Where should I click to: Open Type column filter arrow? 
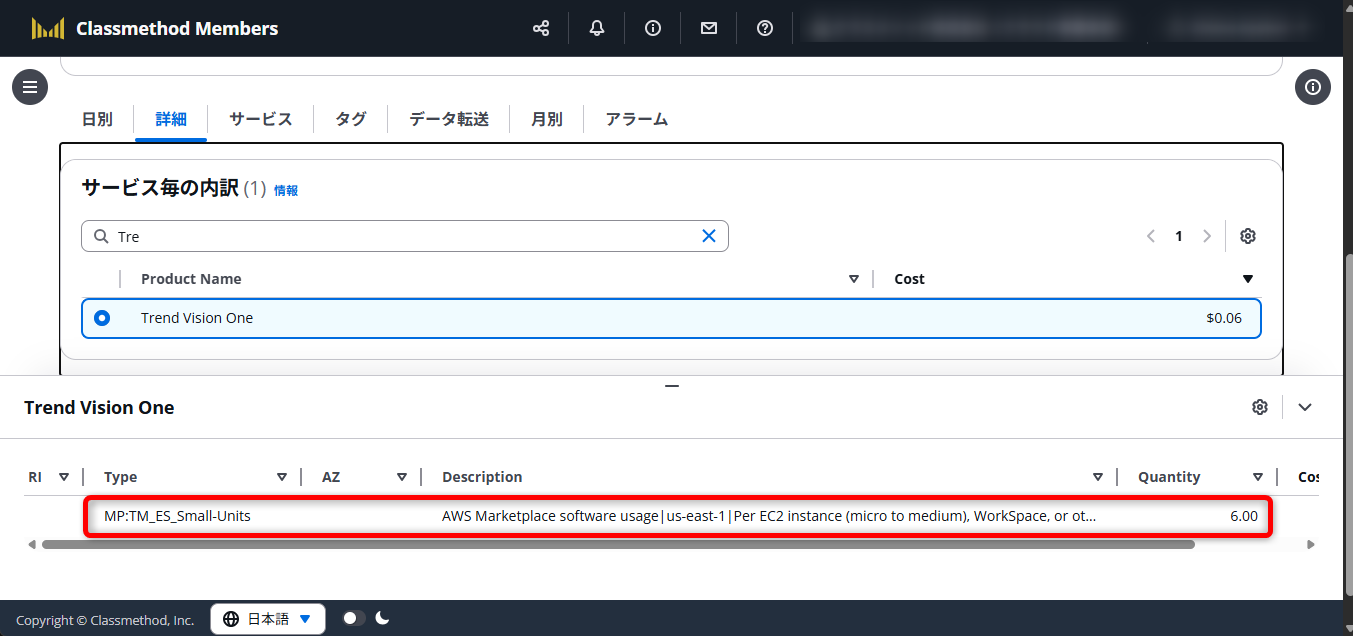(x=282, y=477)
